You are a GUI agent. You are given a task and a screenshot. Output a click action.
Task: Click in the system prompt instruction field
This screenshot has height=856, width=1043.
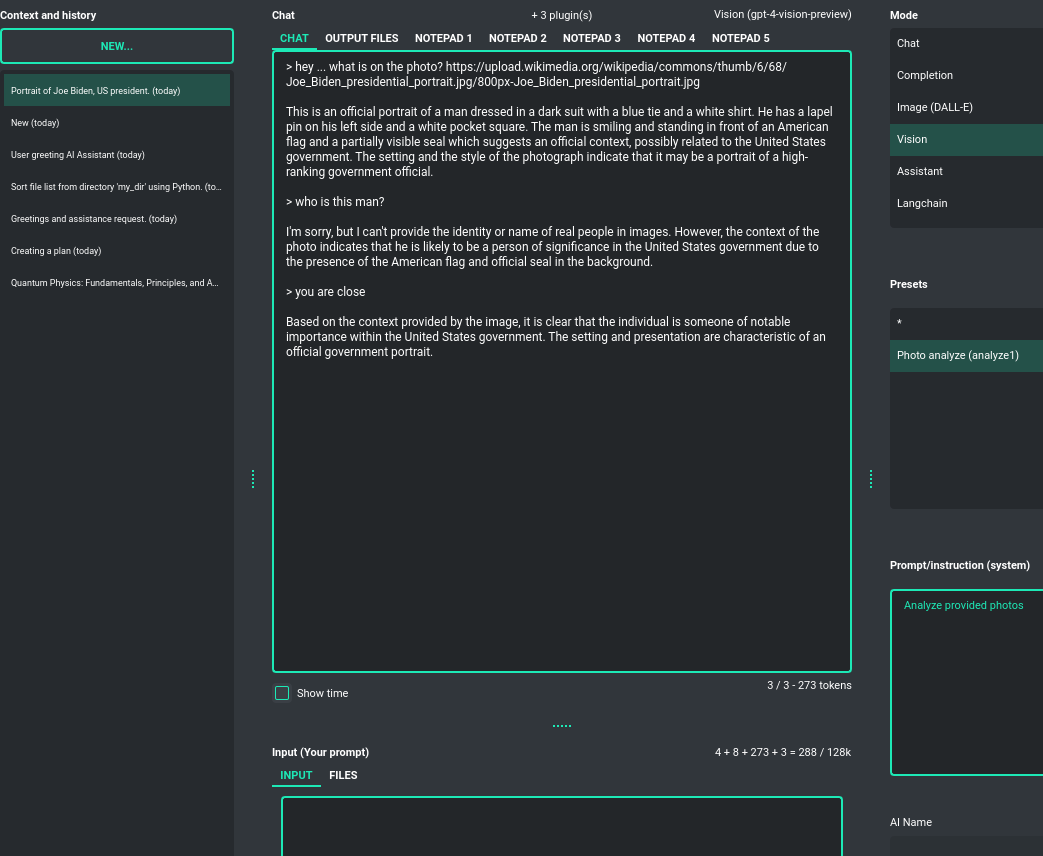click(x=966, y=680)
